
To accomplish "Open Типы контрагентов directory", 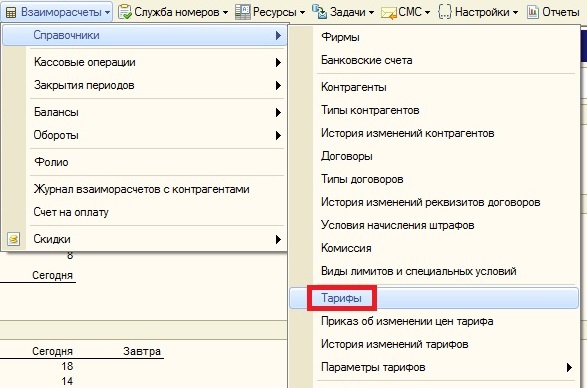I will [x=434, y=110].
